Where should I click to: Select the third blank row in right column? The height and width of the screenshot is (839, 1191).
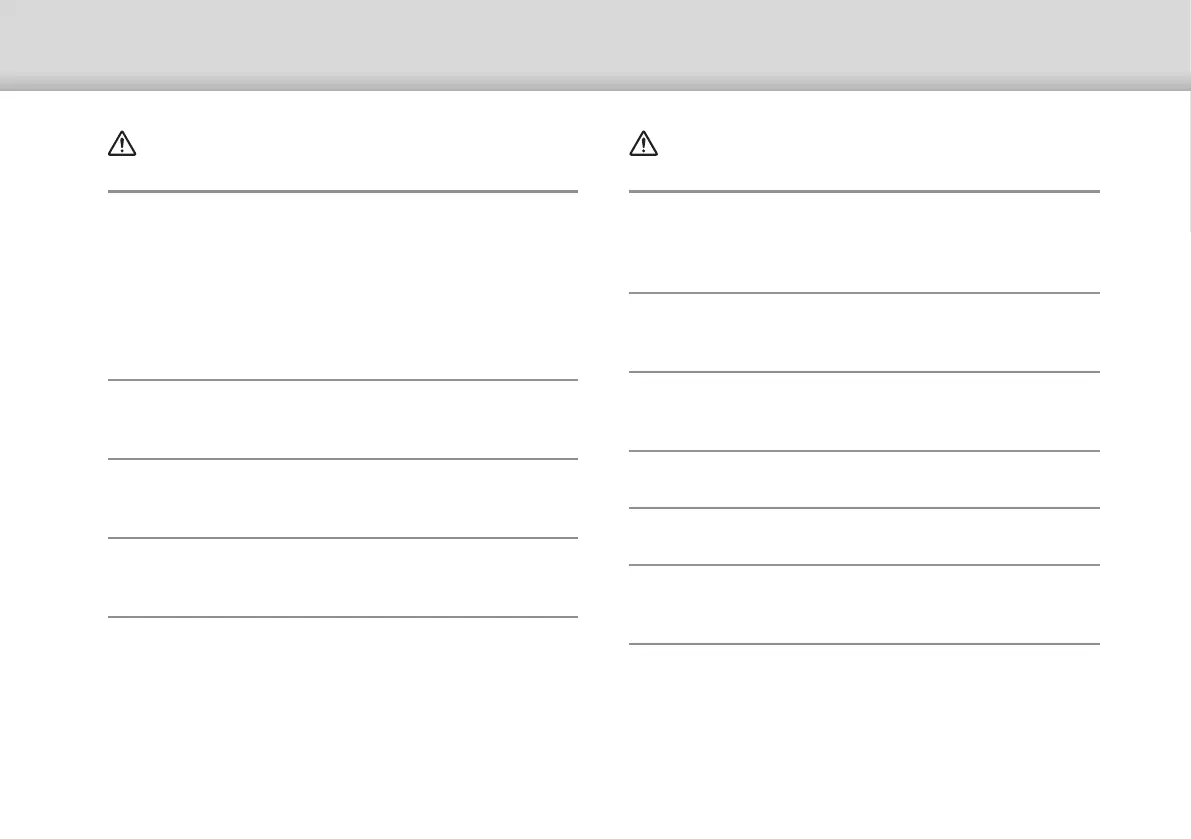[x=864, y=411]
